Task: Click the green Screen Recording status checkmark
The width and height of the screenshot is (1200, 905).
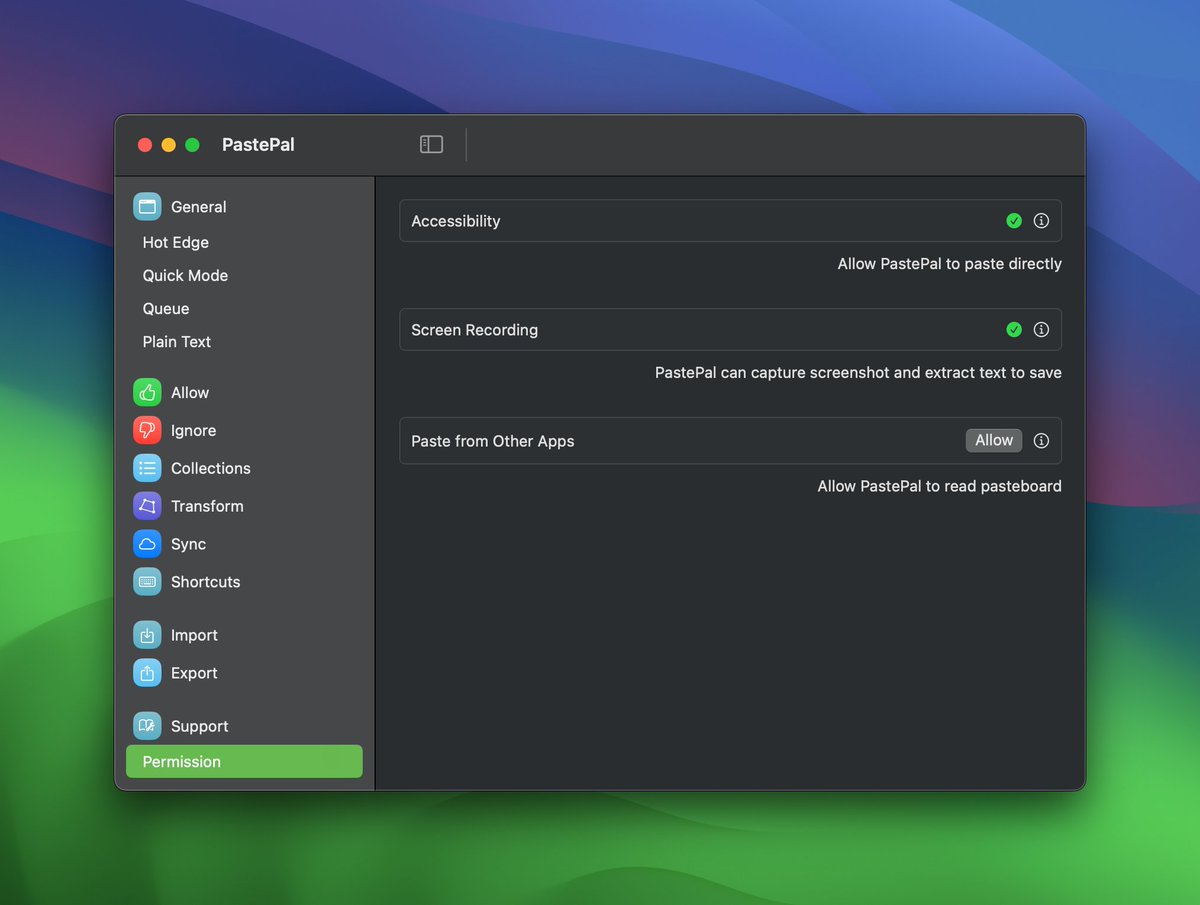Action: tap(1014, 330)
